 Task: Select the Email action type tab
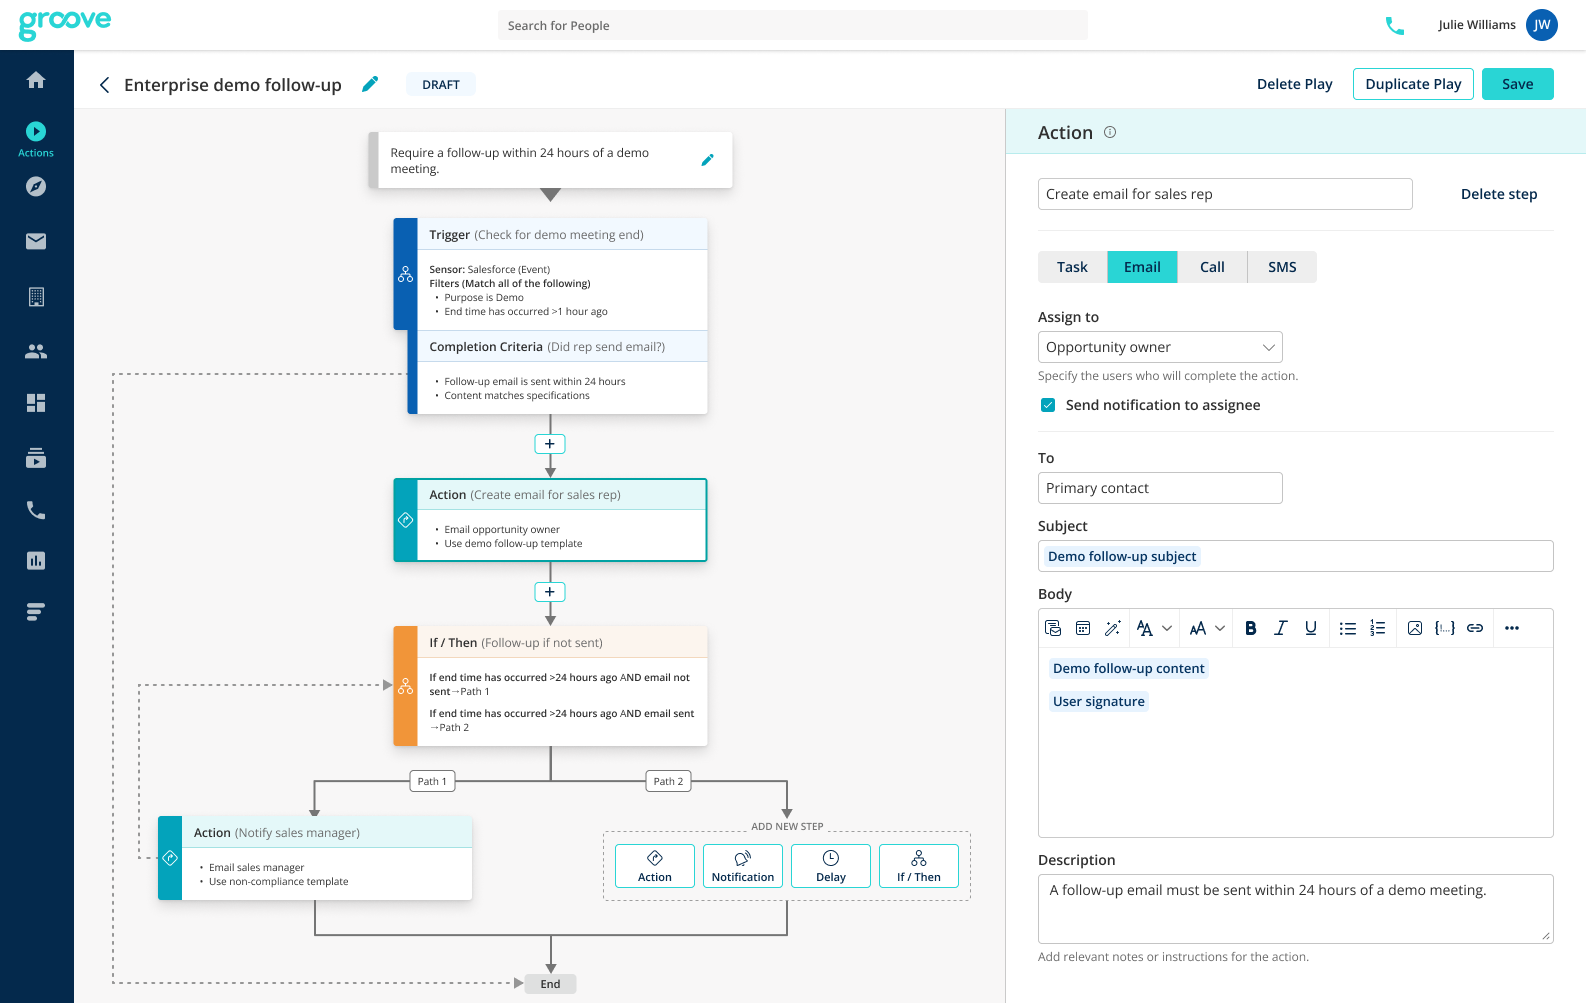click(1142, 267)
